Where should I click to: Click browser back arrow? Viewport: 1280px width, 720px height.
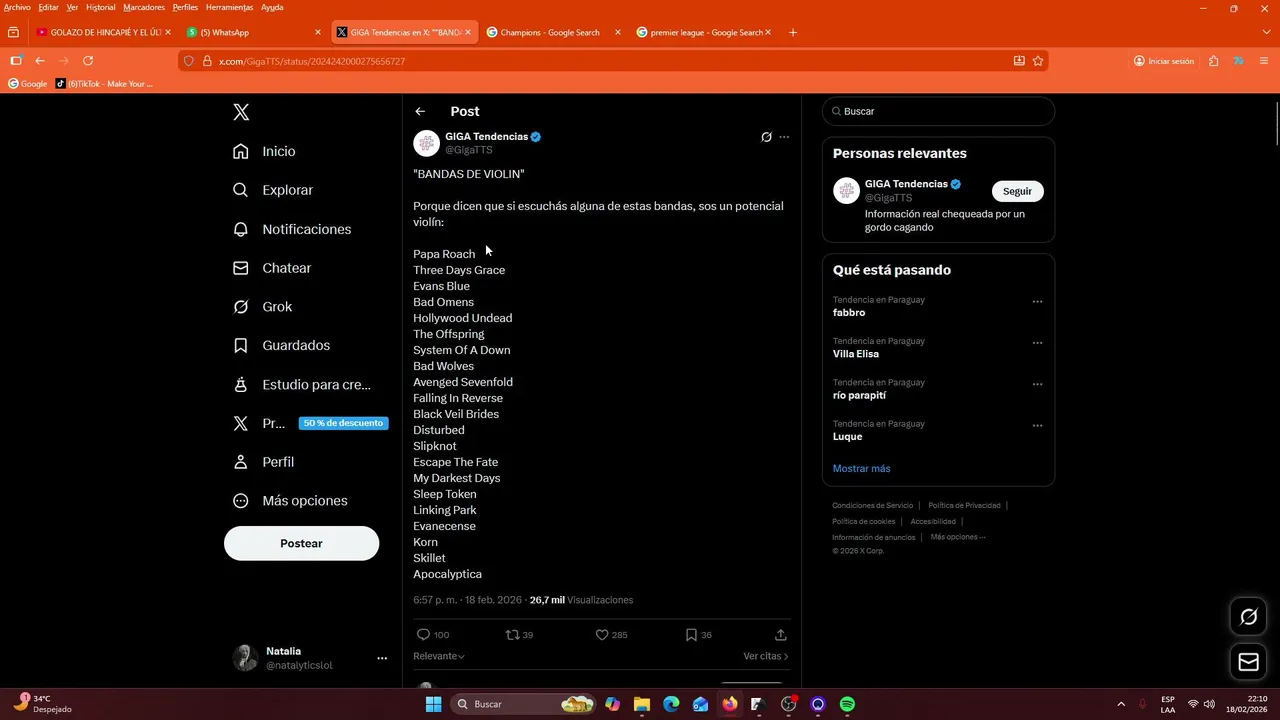[40, 61]
